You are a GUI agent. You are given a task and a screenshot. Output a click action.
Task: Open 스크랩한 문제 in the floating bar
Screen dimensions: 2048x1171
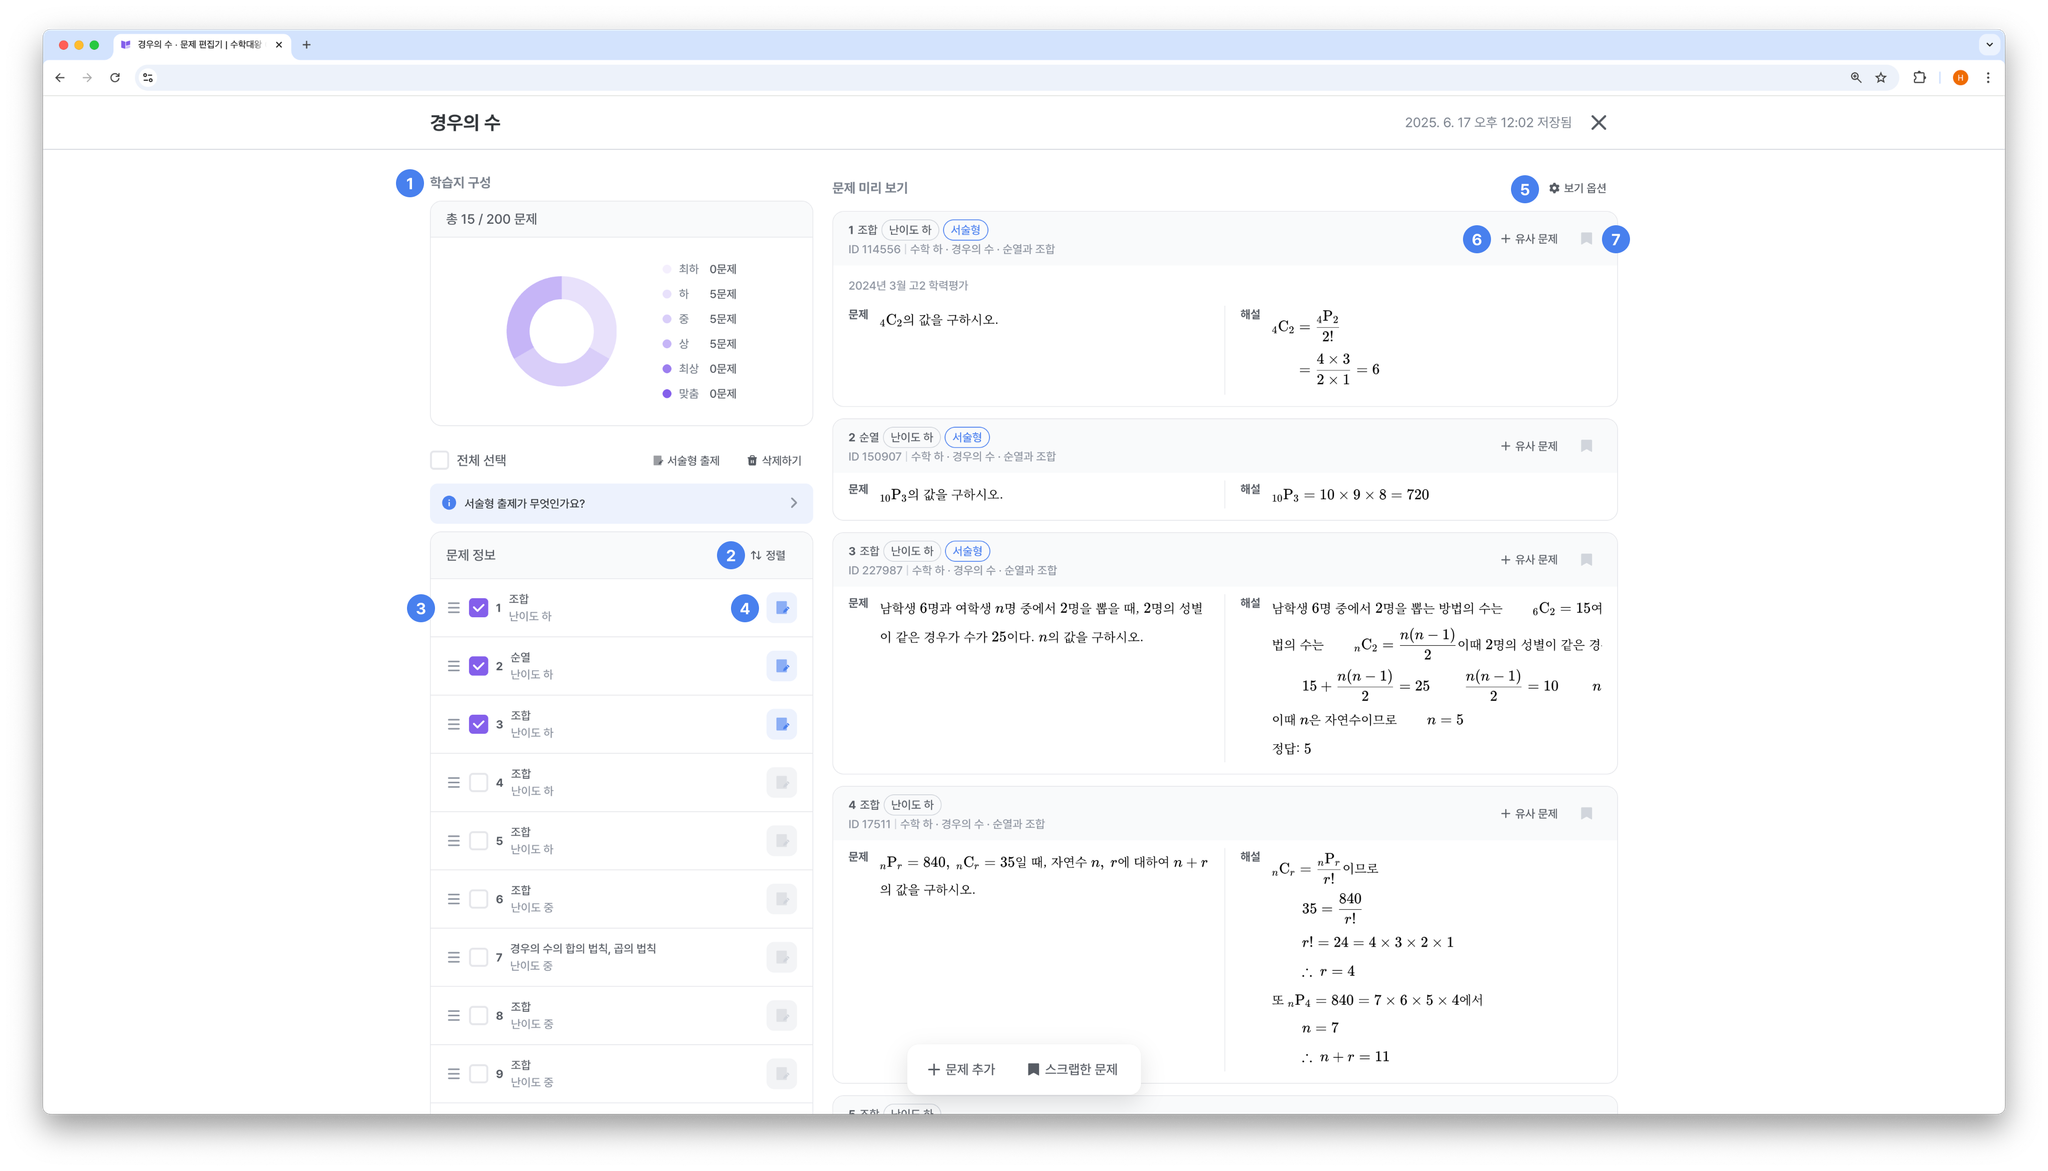click(1072, 1070)
